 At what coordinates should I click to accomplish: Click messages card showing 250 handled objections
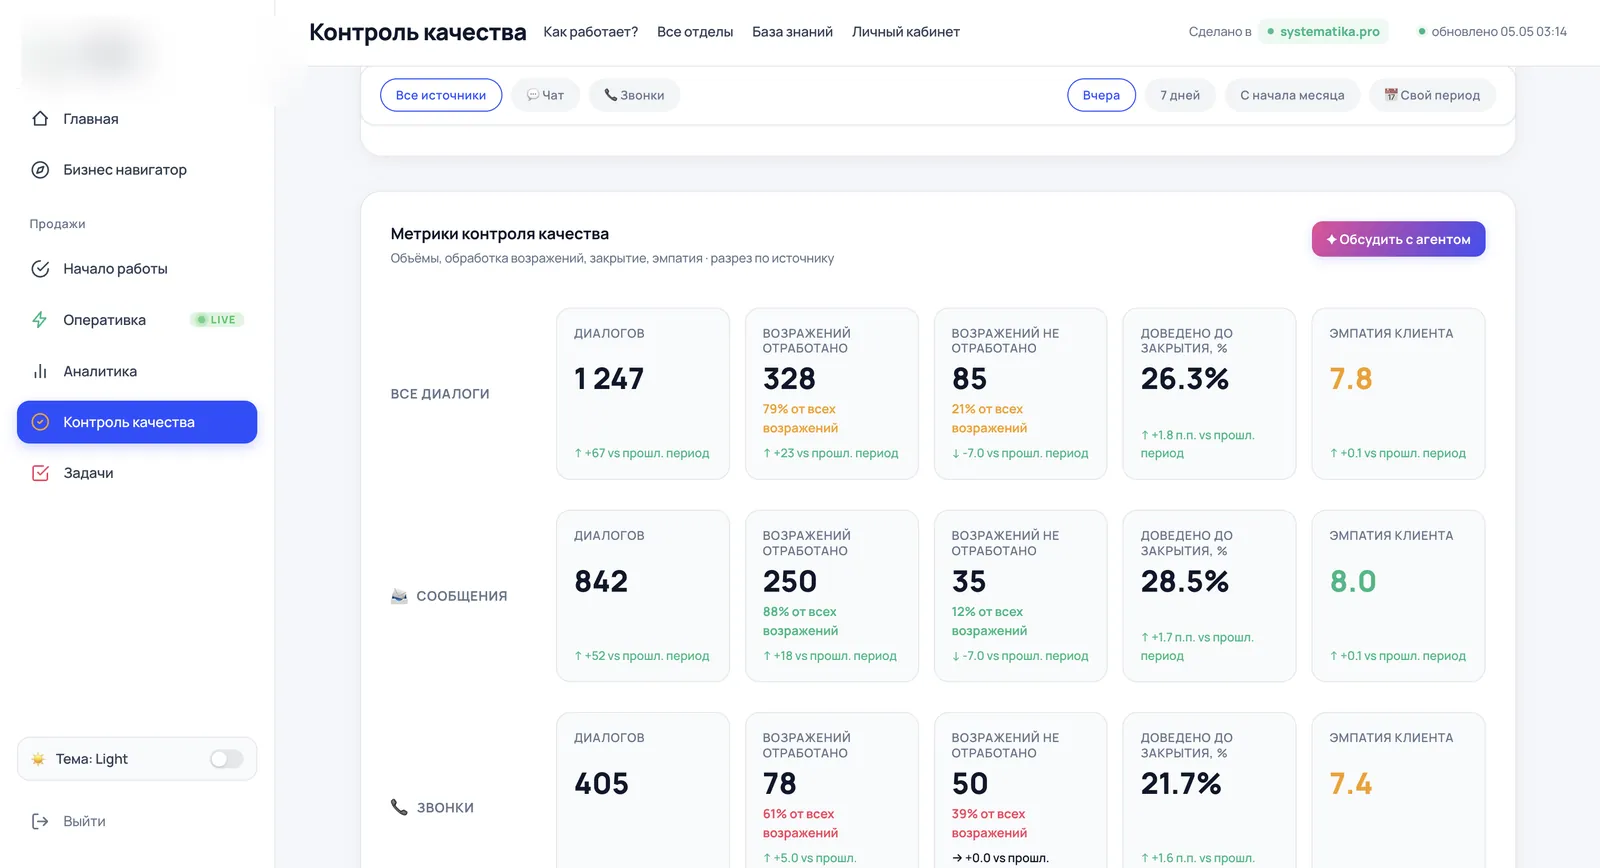coord(832,596)
